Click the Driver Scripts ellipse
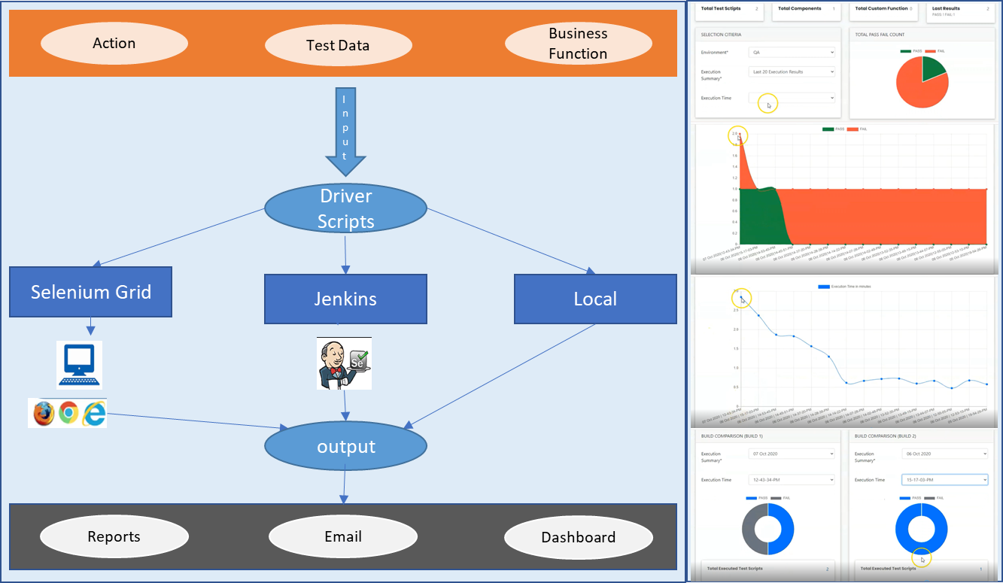This screenshot has width=1003, height=583. click(345, 209)
